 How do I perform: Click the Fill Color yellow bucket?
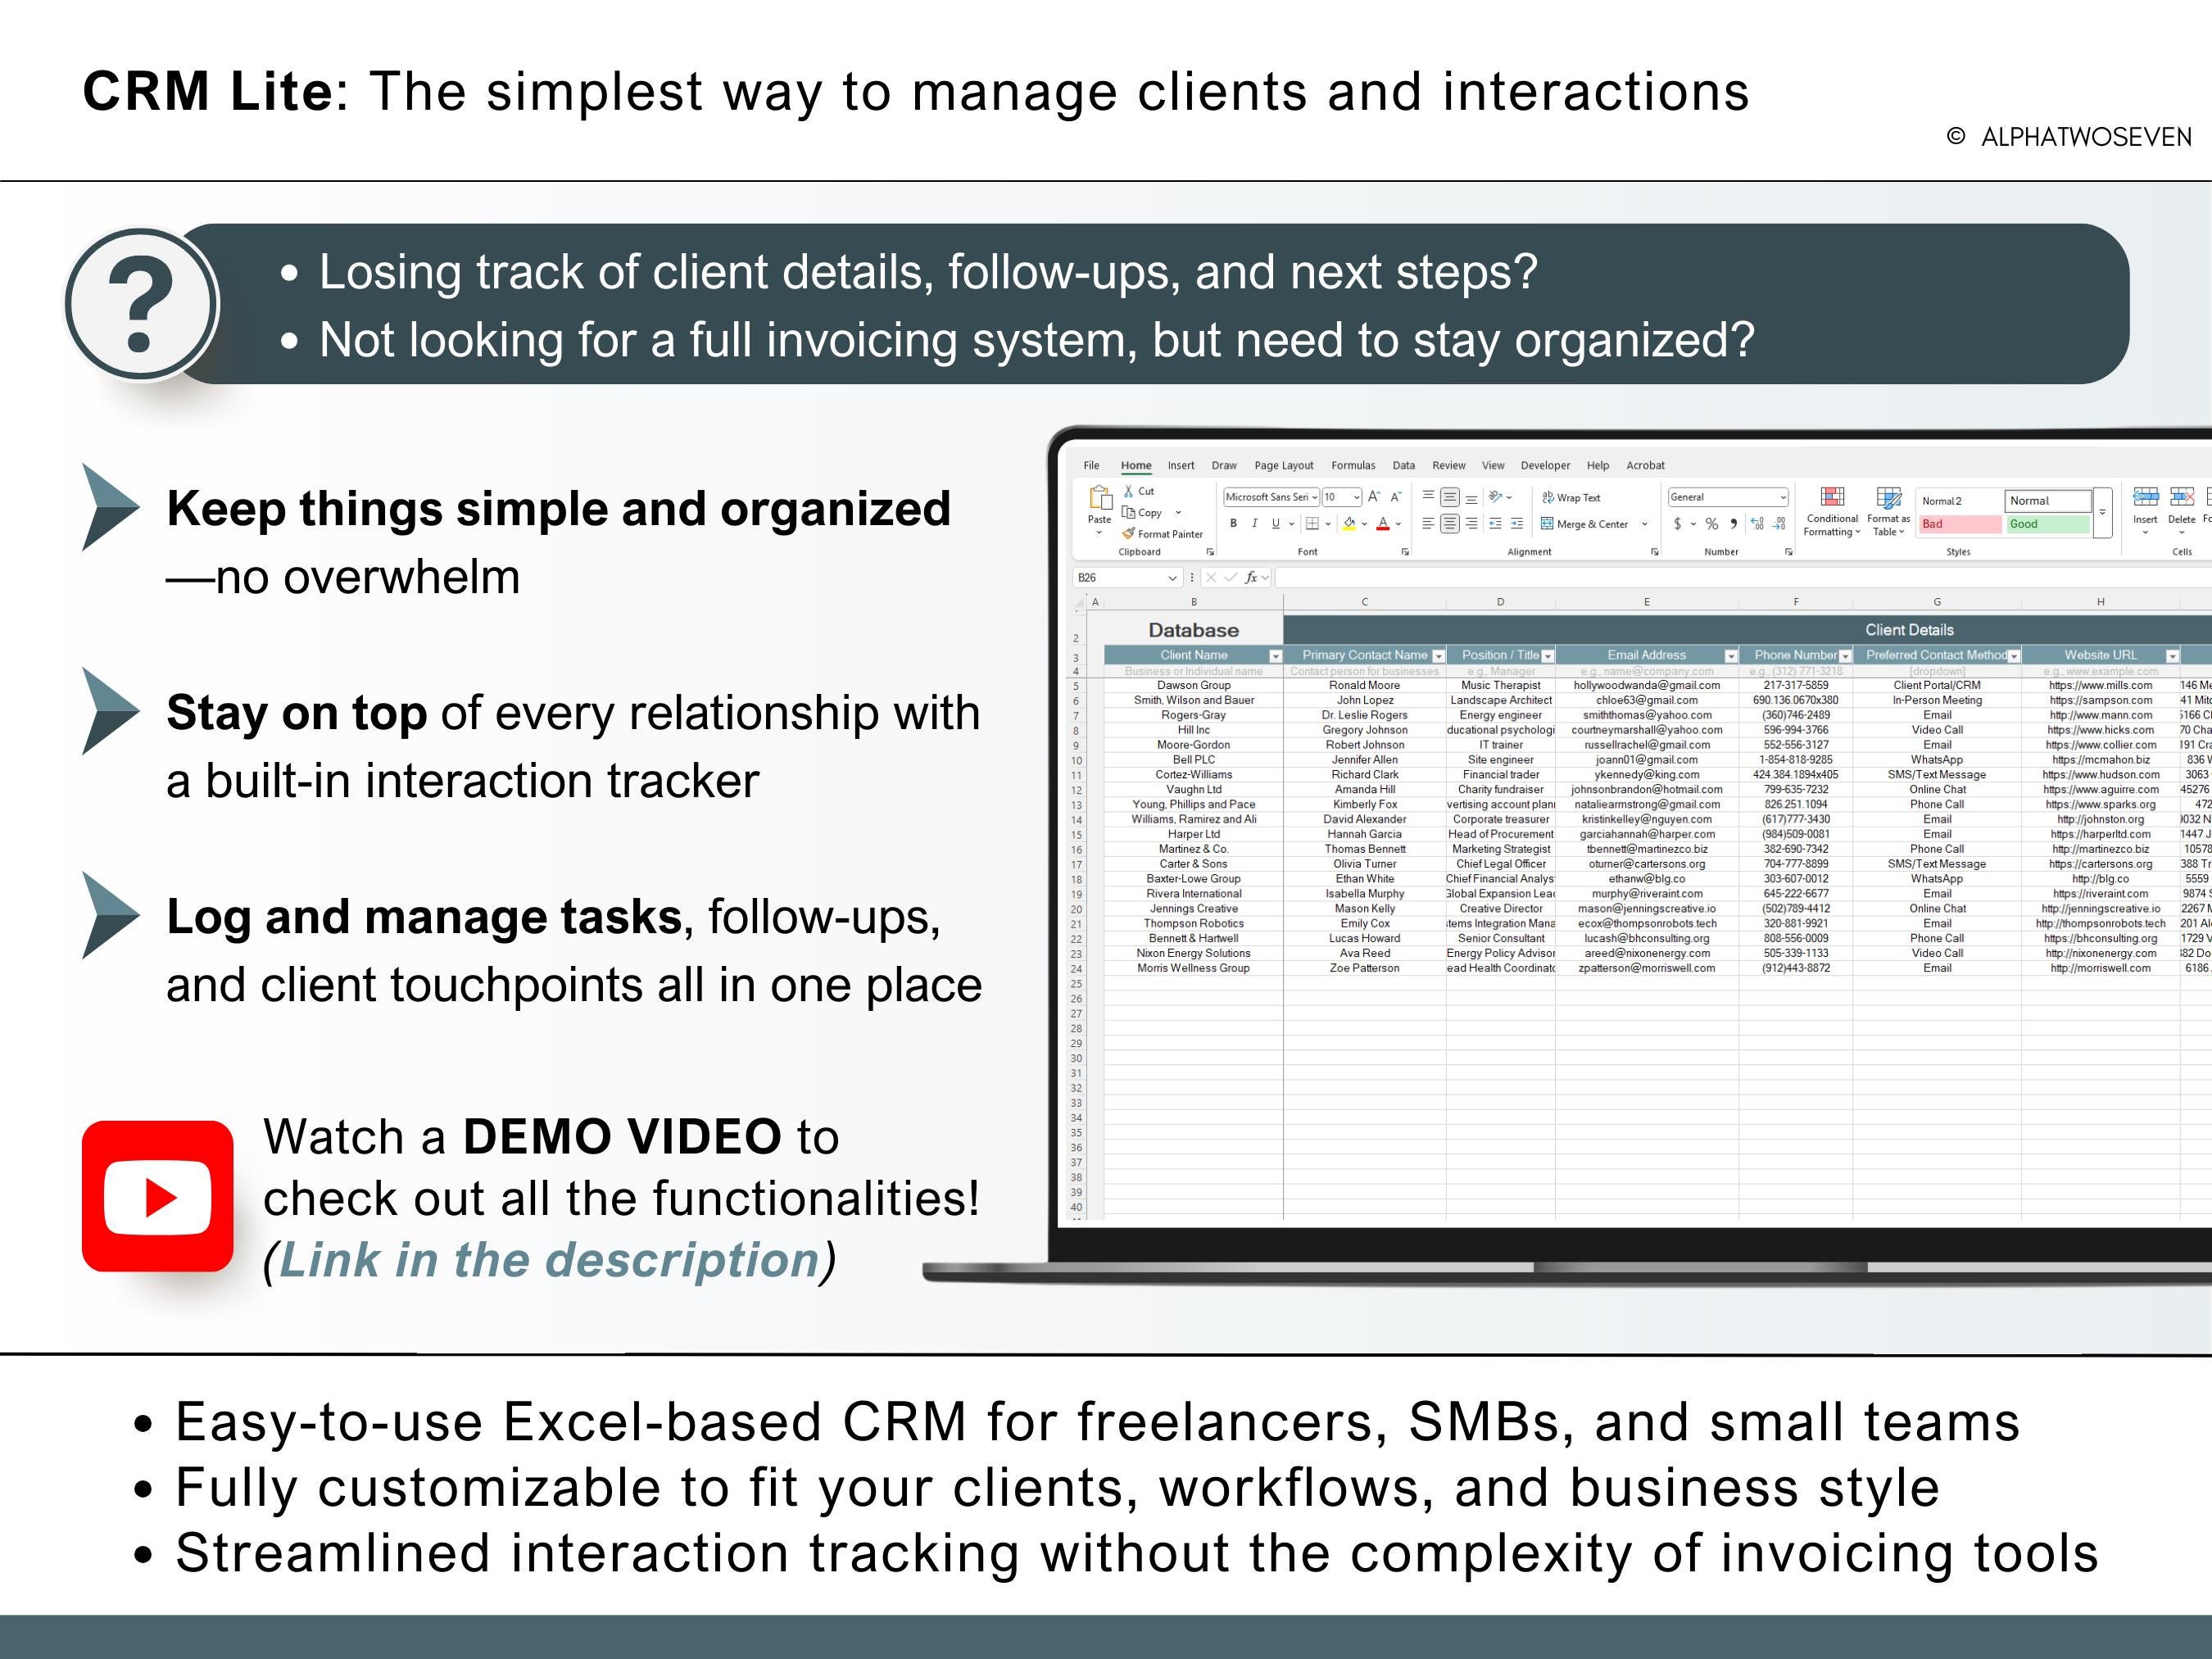(1349, 523)
